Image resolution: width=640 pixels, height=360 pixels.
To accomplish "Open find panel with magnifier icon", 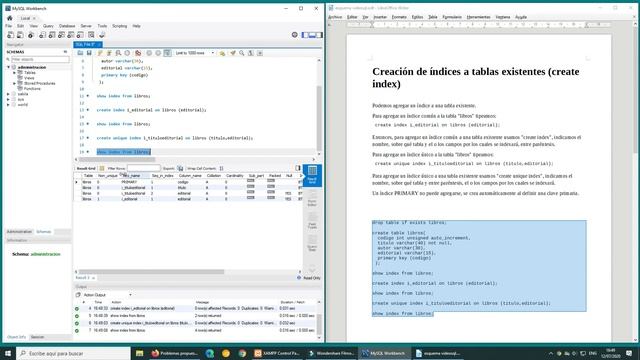I will pos(242,53).
